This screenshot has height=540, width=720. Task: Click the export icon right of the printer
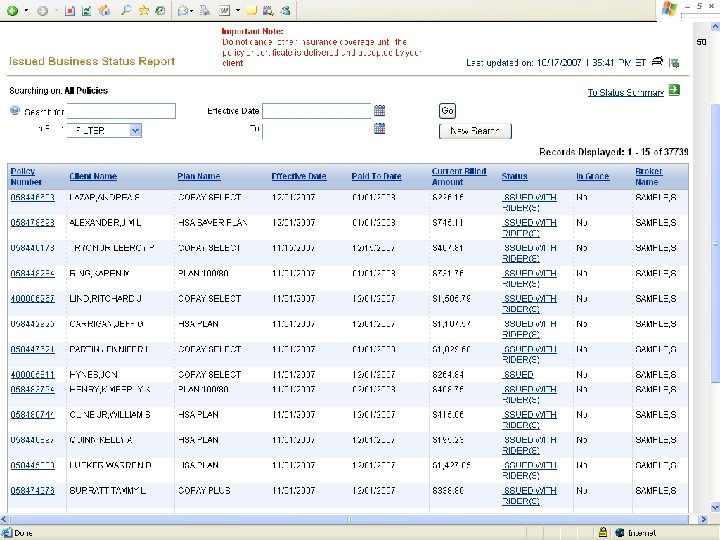[674, 62]
